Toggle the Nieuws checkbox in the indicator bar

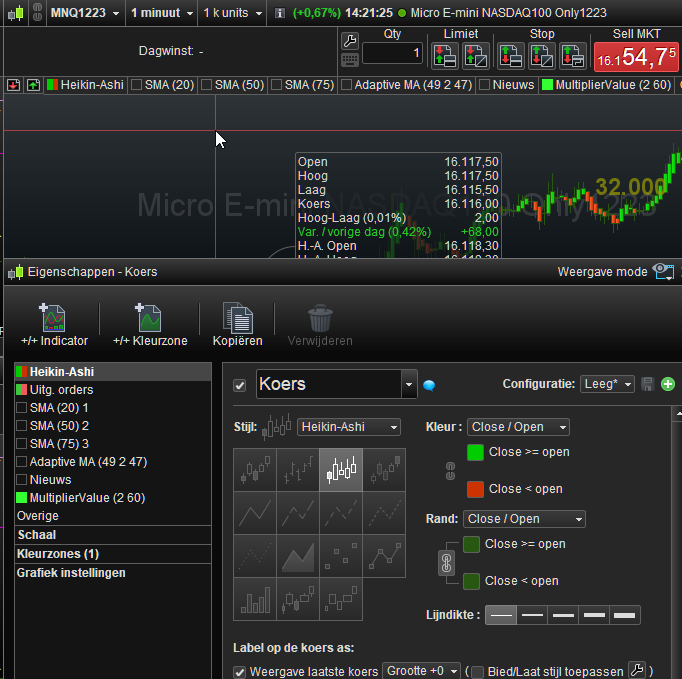point(485,85)
